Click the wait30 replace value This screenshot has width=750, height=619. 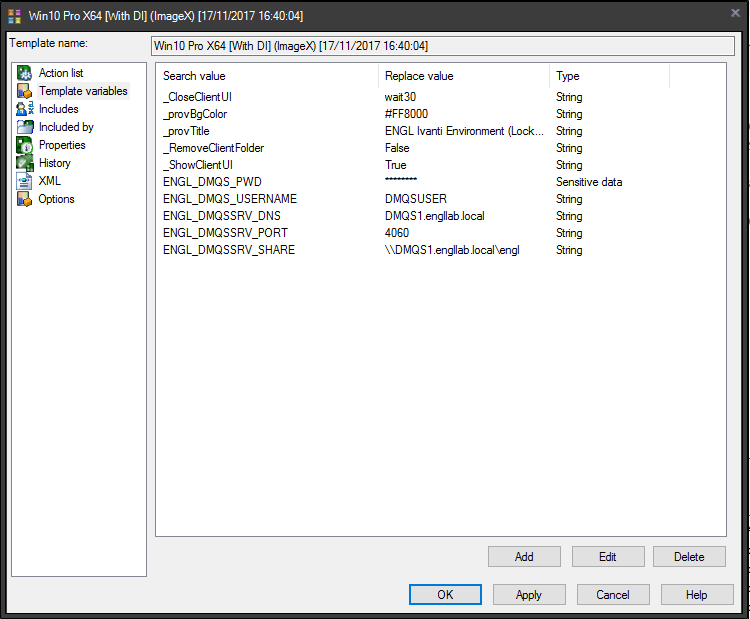pos(400,97)
